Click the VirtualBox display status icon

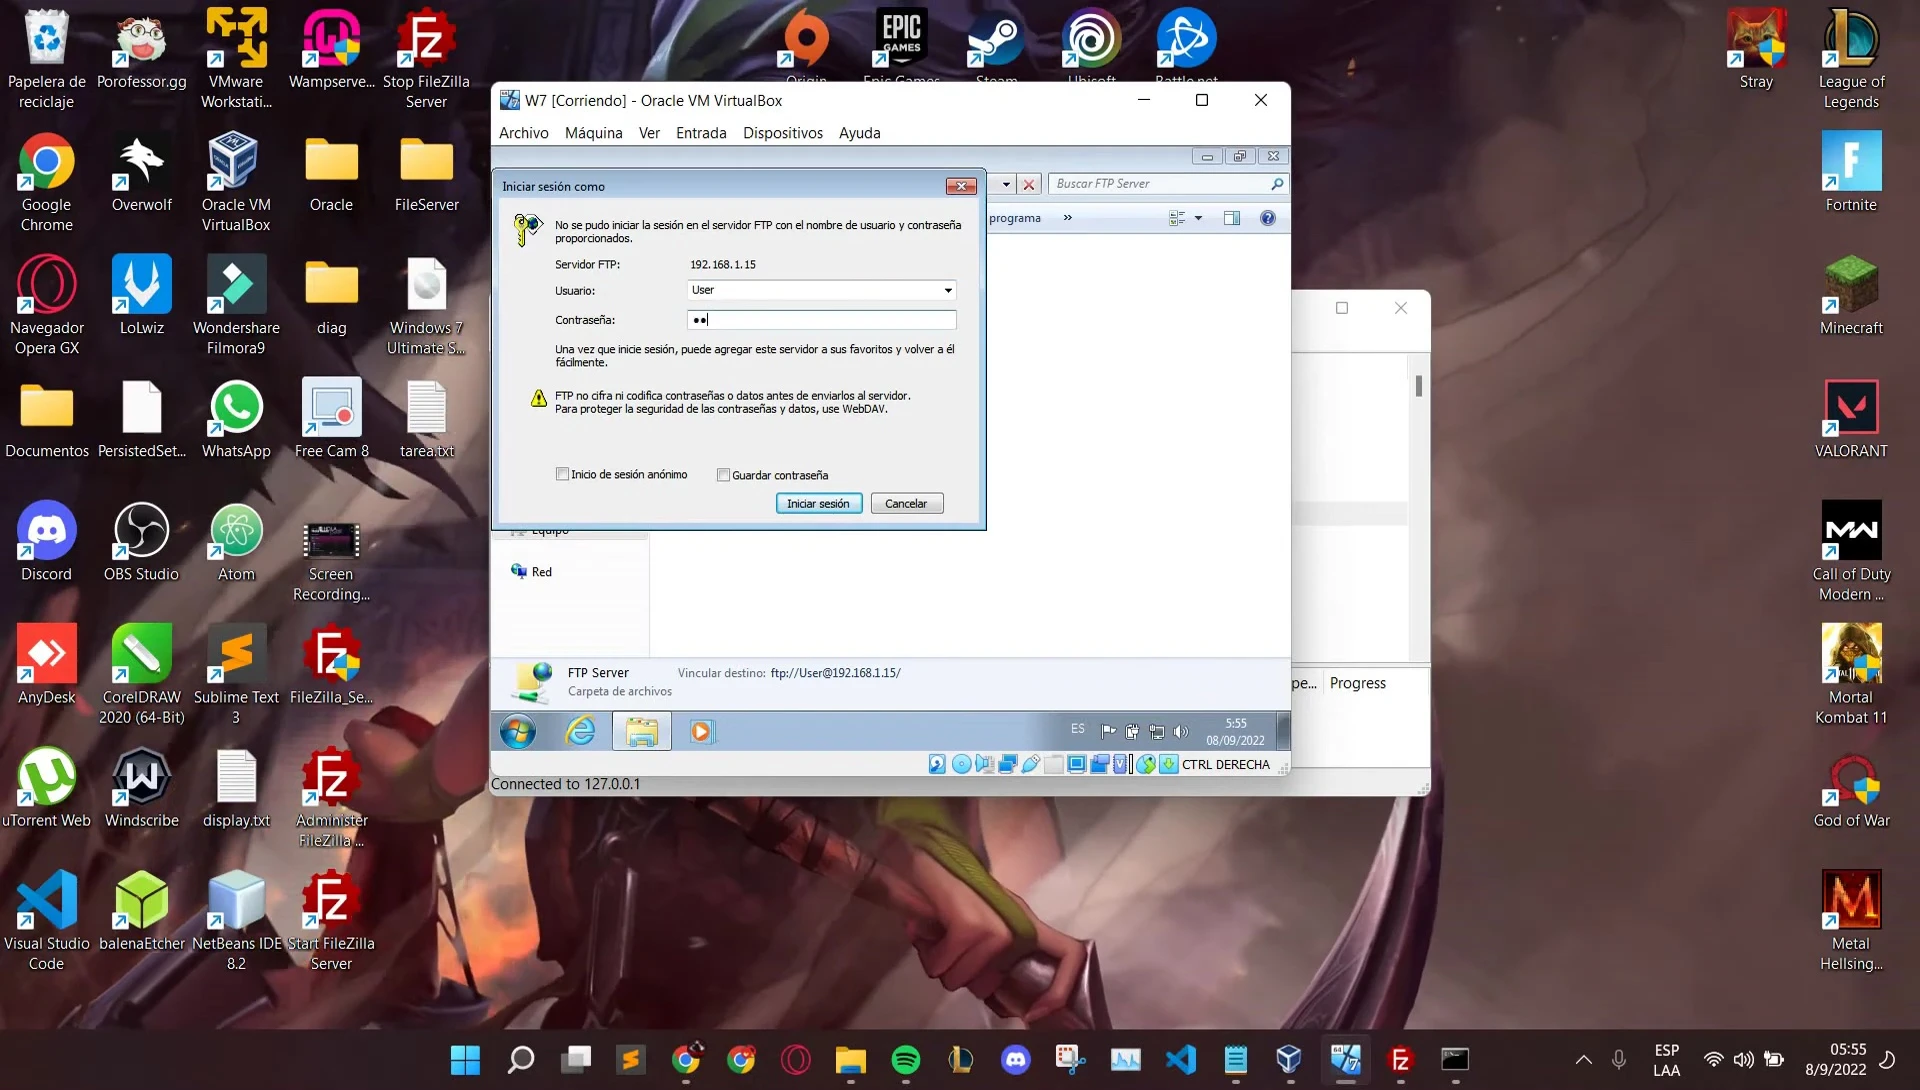[x=1076, y=765]
